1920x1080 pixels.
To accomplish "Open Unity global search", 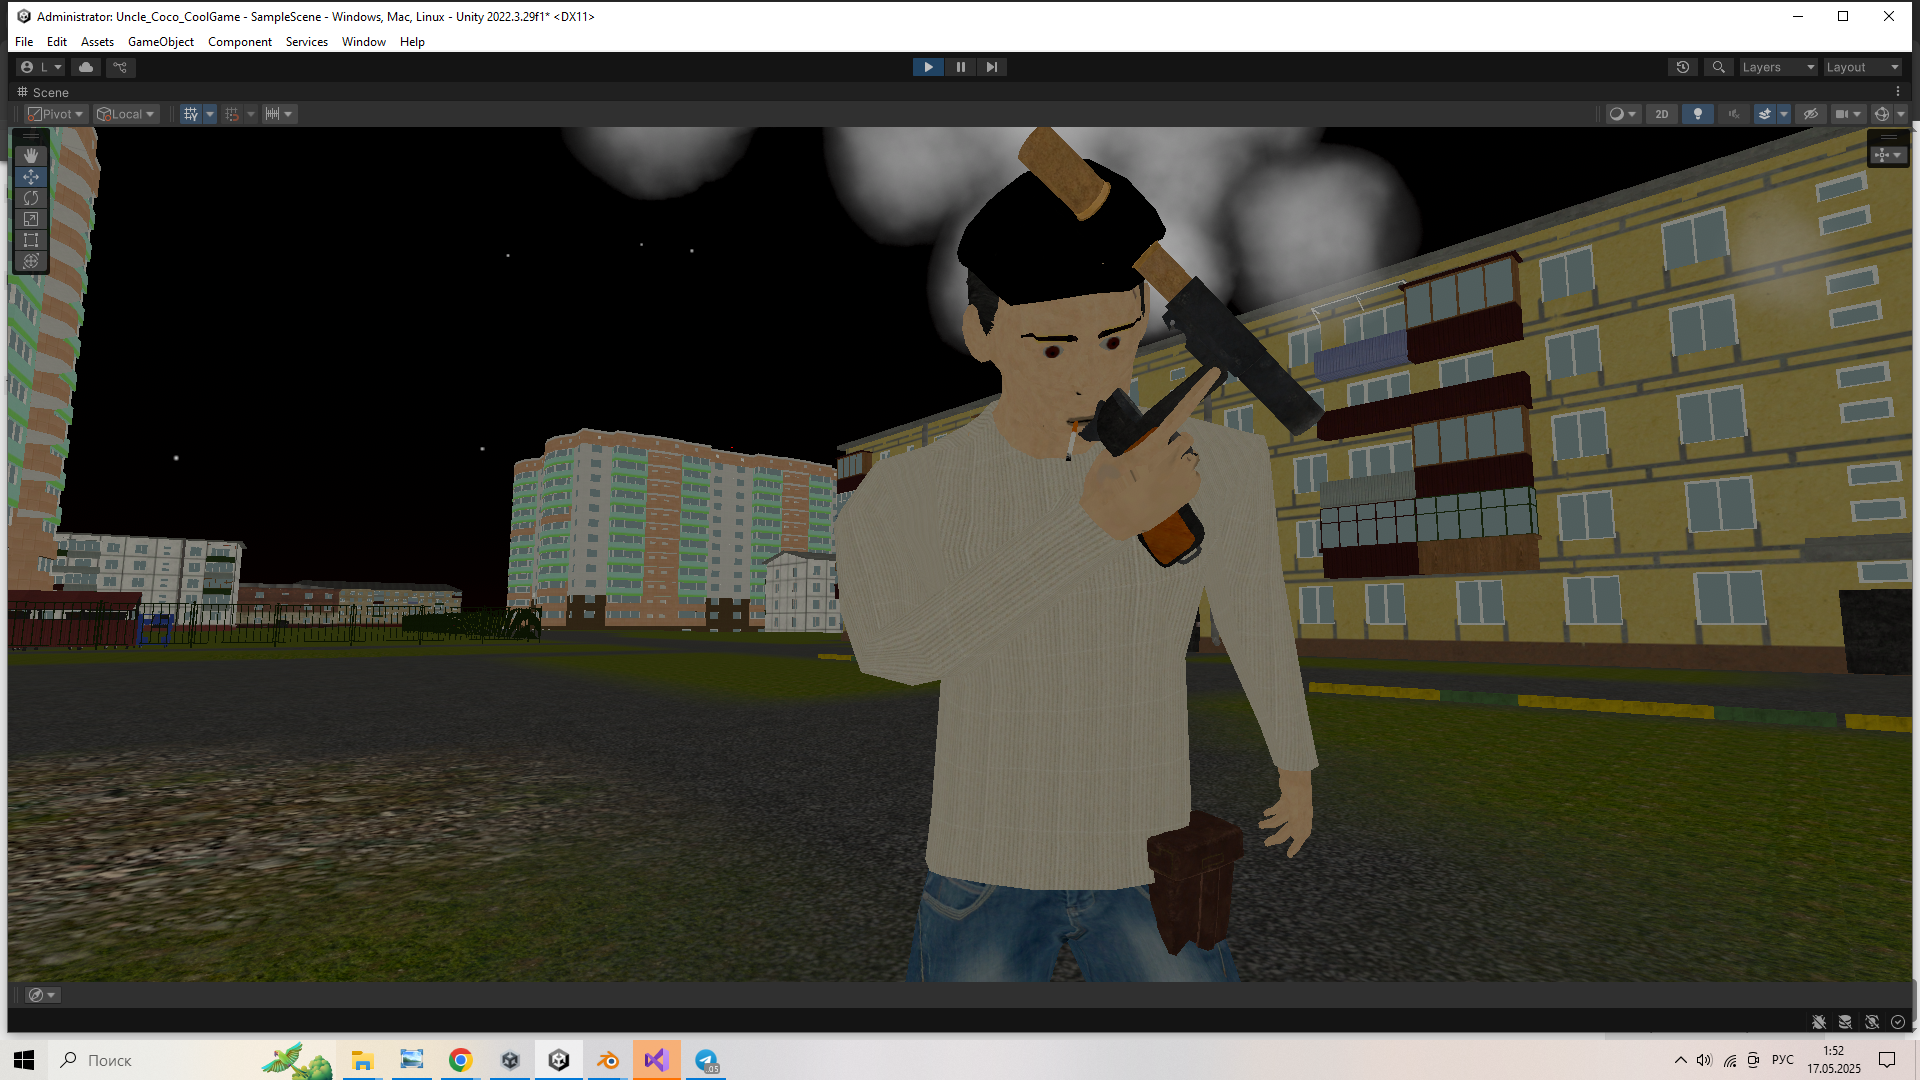I will pos(1718,67).
